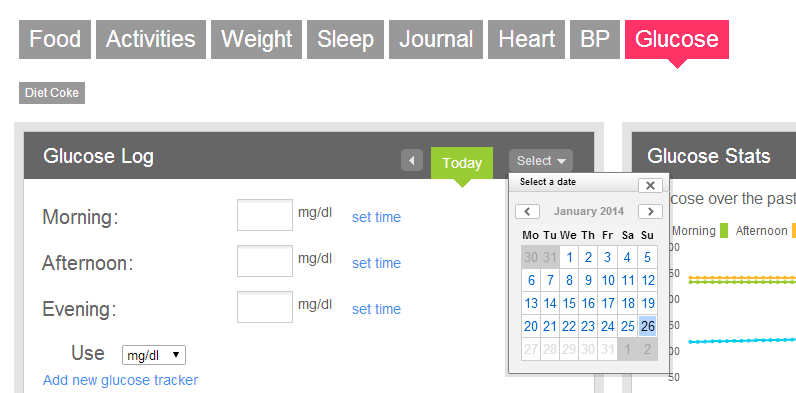Show previous month in the calendar
Image resolution: width=796 pixels, height=393 pixels.
[527, 211]
